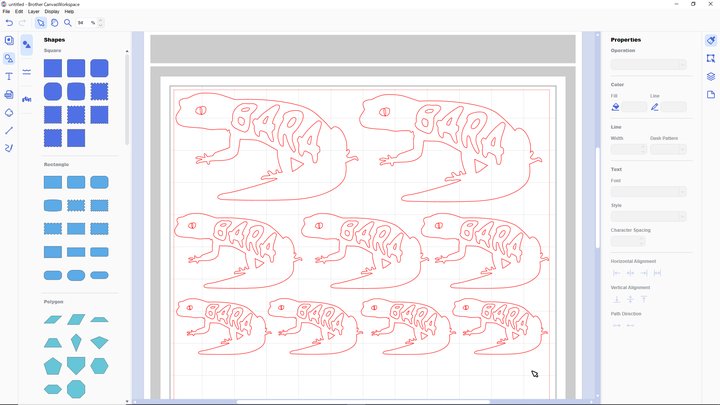Pick the kite-shaped polygon thumbnail

pyautogui.click(x=76, y=343)
